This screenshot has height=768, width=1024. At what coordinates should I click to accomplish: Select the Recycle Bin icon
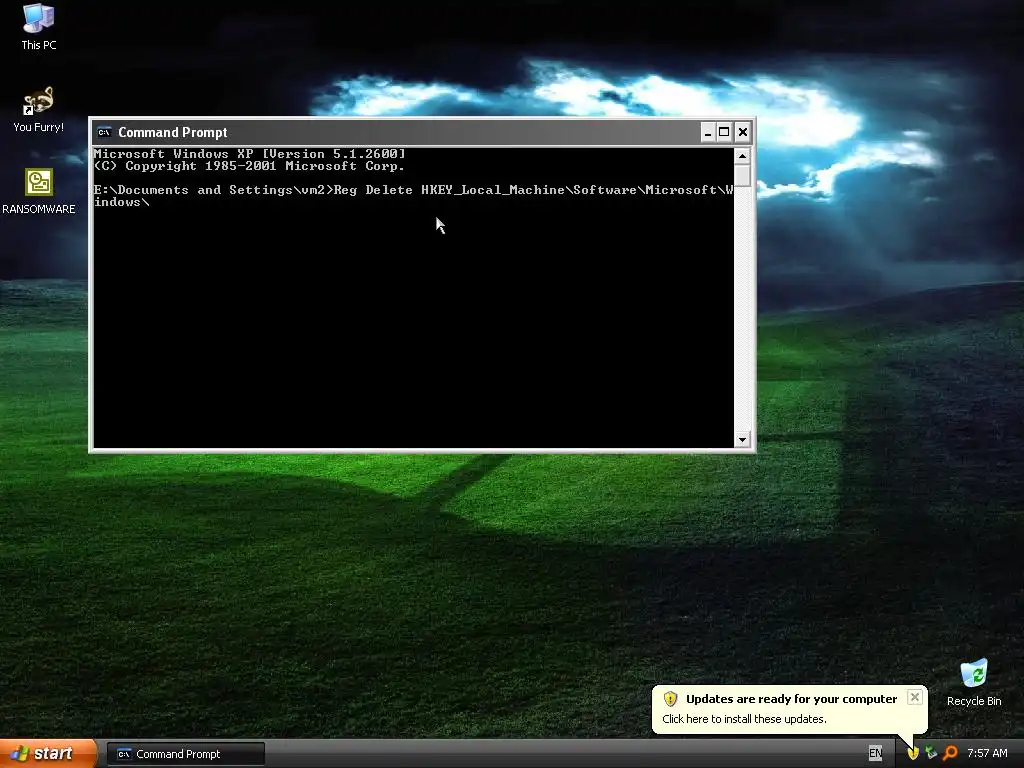pos(974,682)
